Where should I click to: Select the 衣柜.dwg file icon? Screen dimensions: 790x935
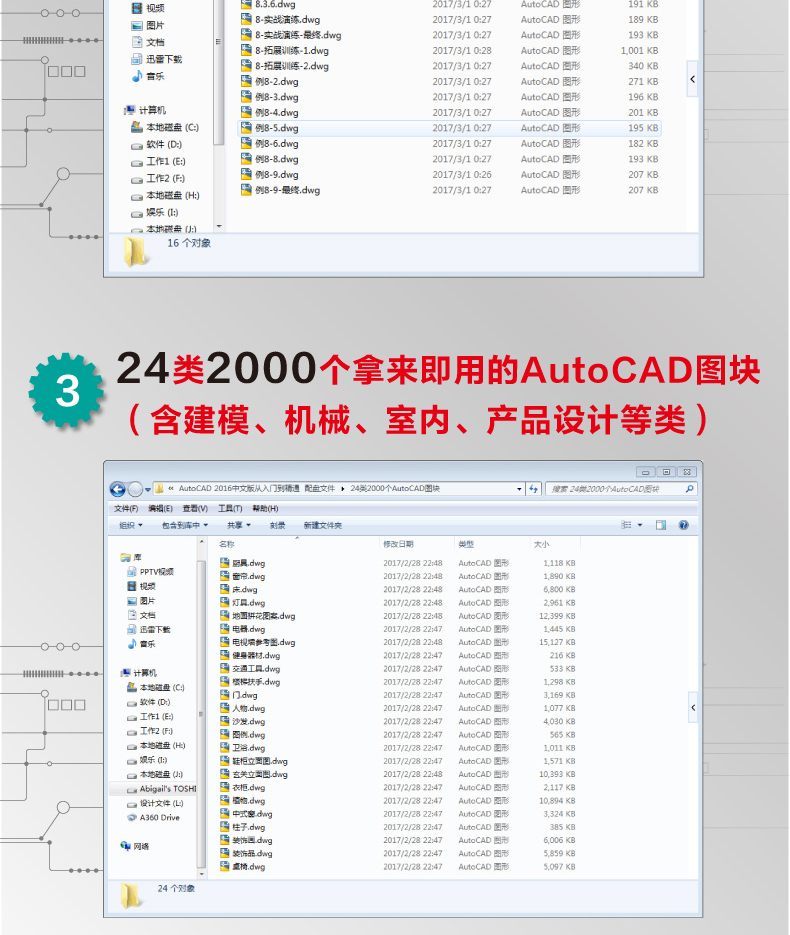click(x=225, y=787)
